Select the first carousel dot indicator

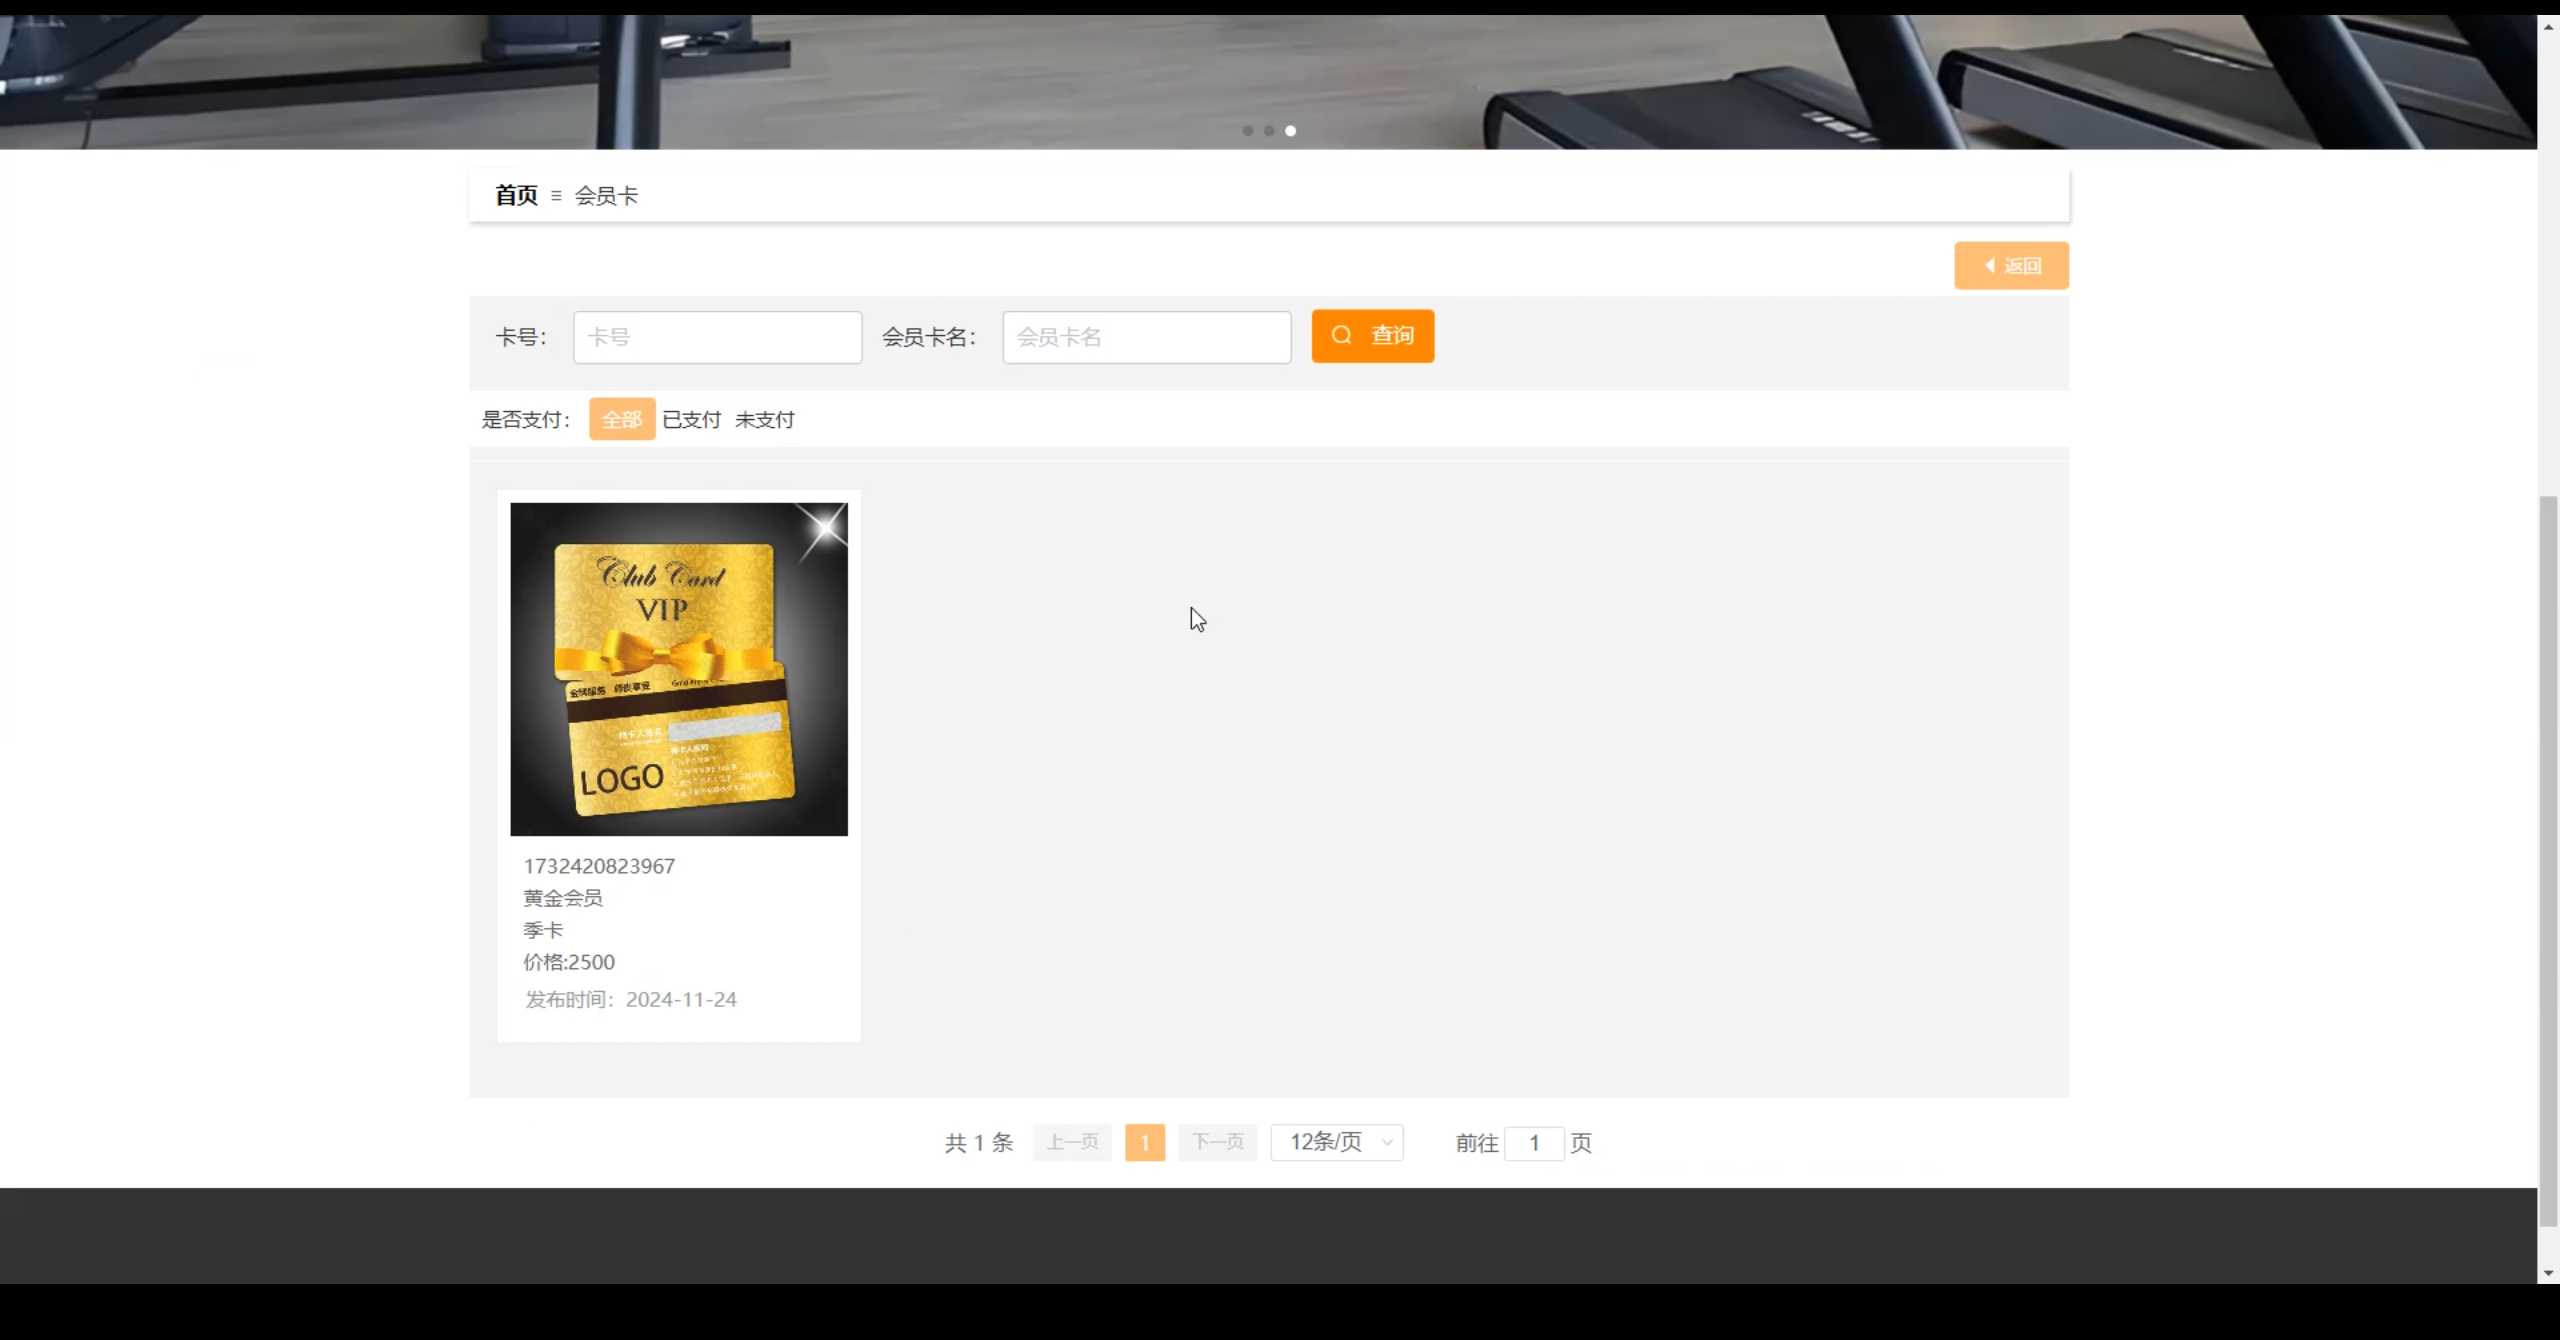1247,131
